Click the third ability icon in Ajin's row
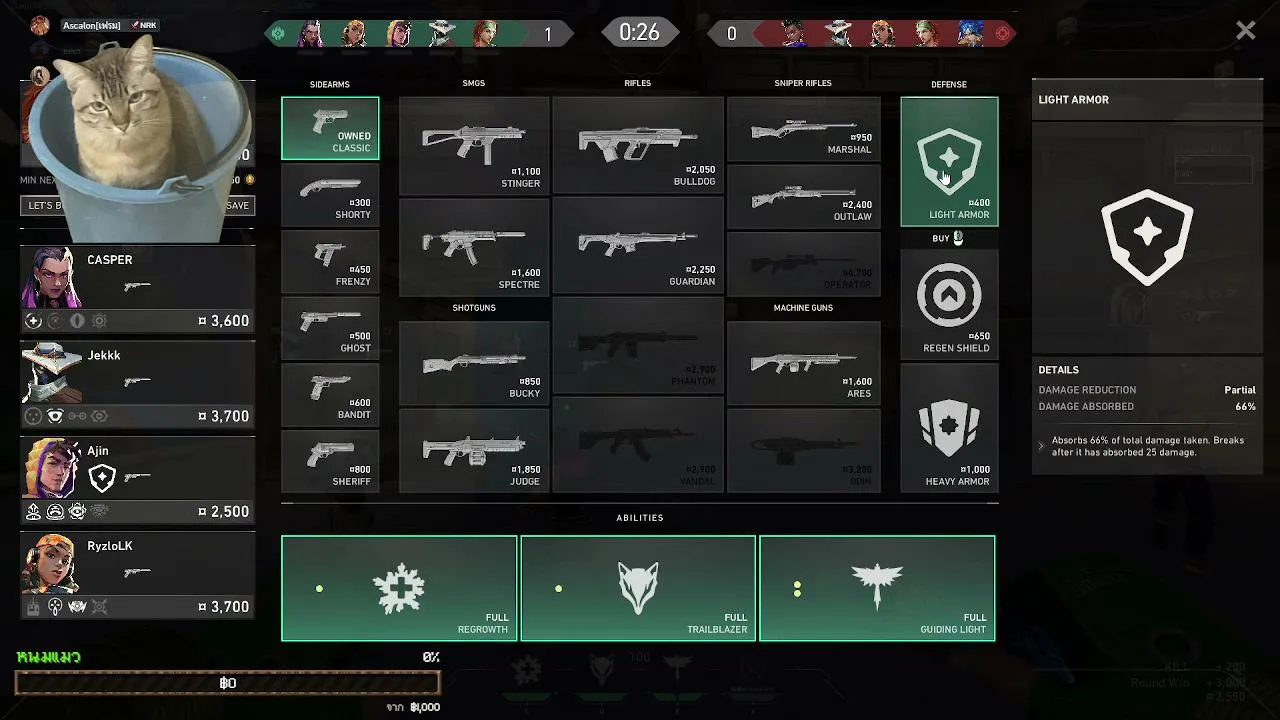 [x=77, y=511]
